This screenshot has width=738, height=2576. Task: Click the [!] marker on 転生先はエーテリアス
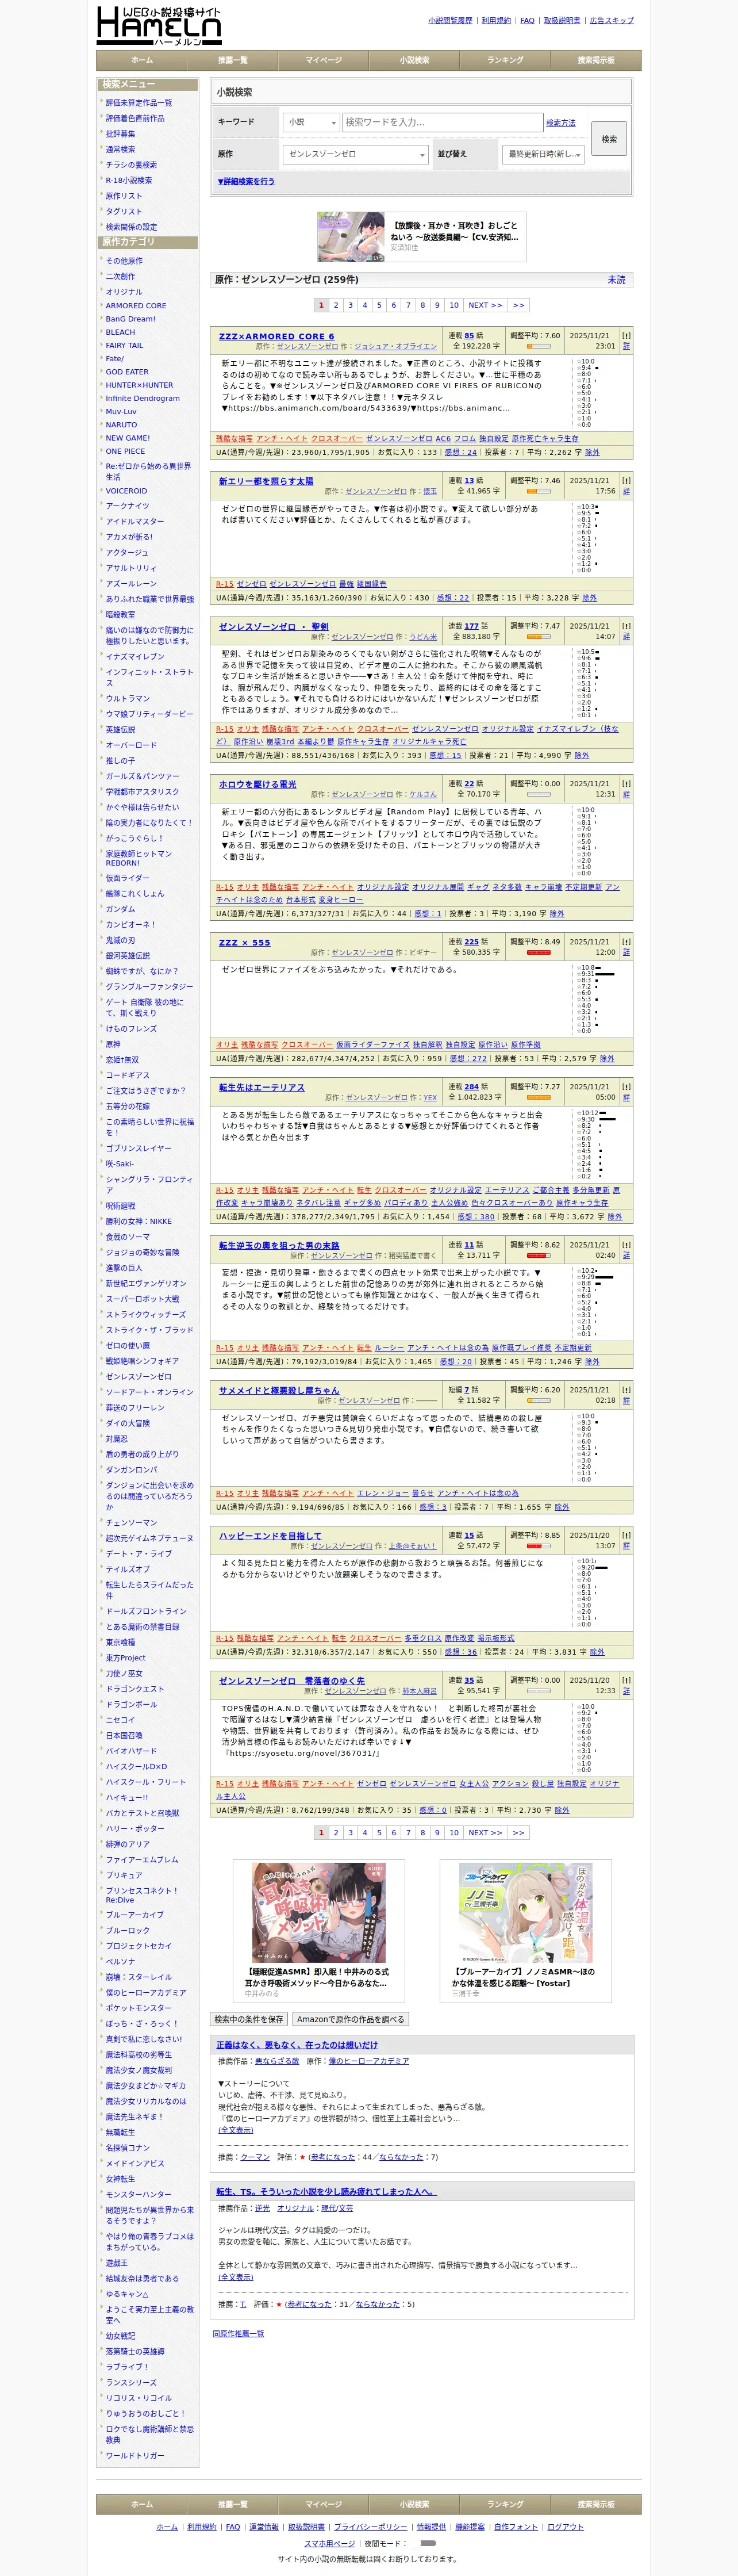pos(626,1086)
